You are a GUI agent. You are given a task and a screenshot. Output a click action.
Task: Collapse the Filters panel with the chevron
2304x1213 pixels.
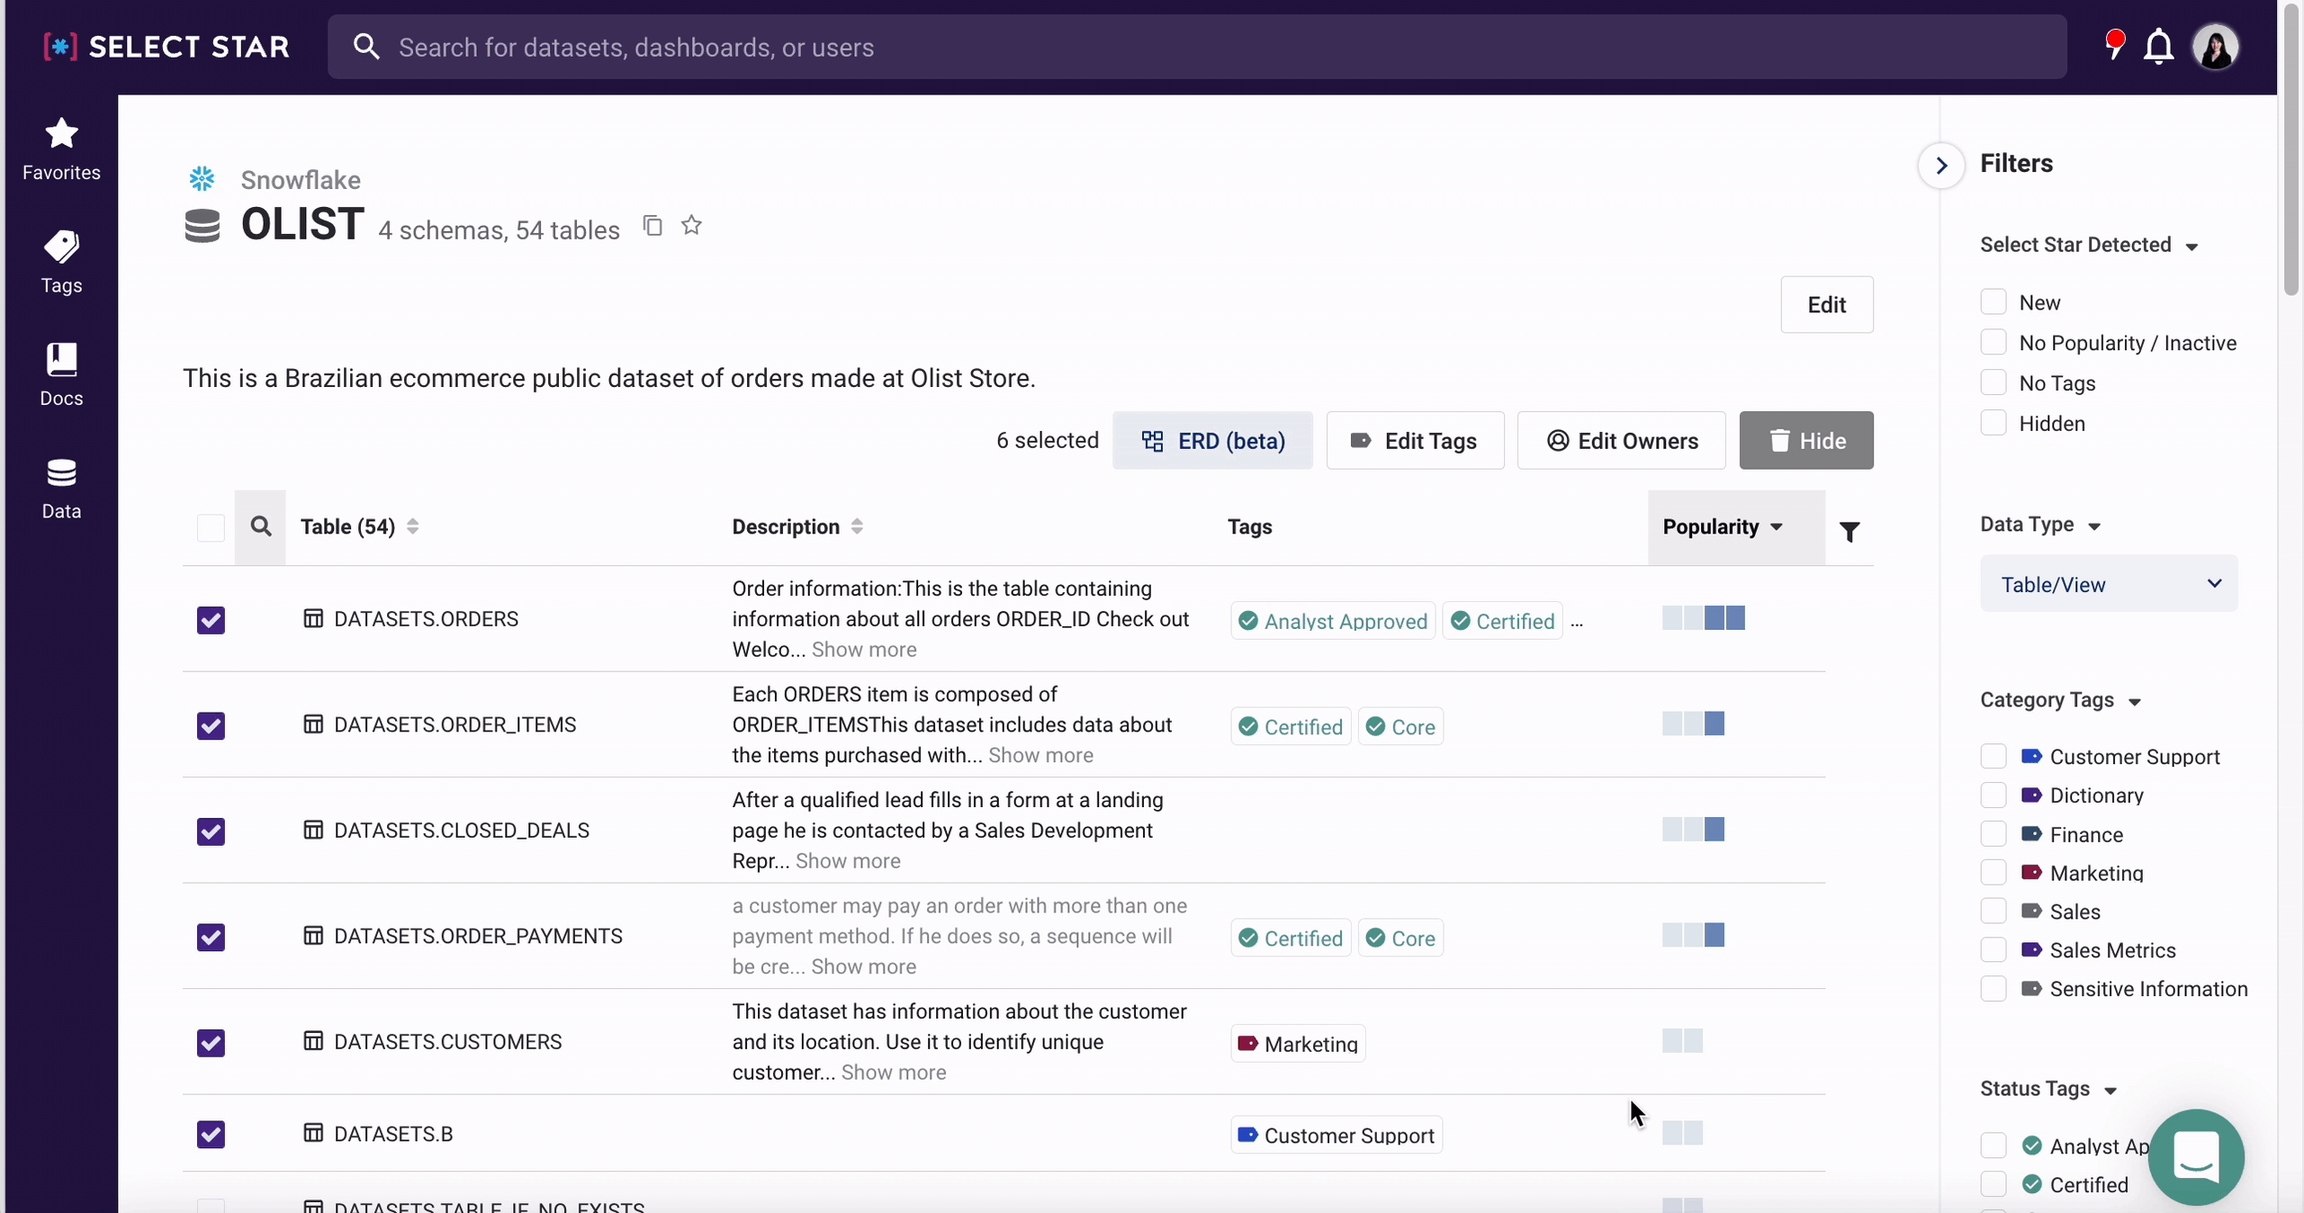pos(1941,165)
